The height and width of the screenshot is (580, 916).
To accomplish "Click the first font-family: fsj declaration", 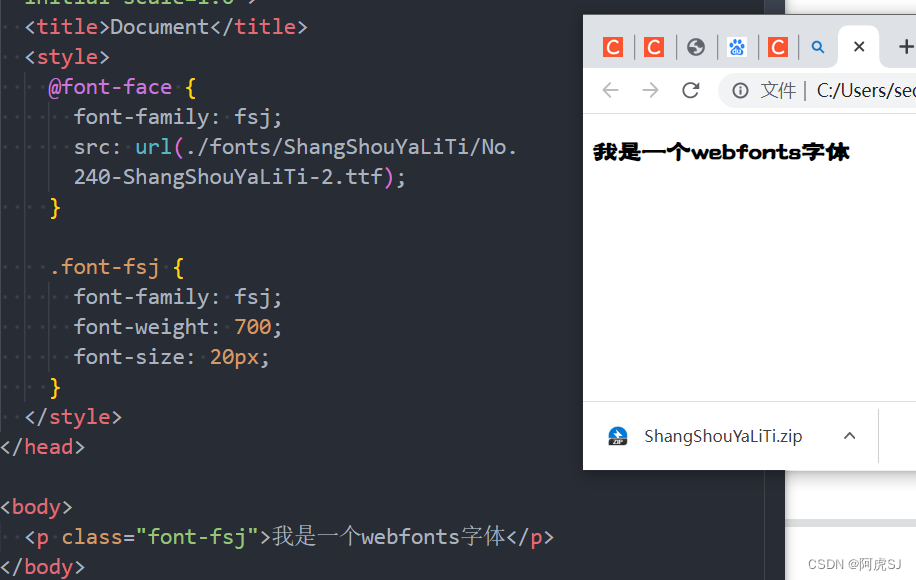I will (x=178, y=117).
